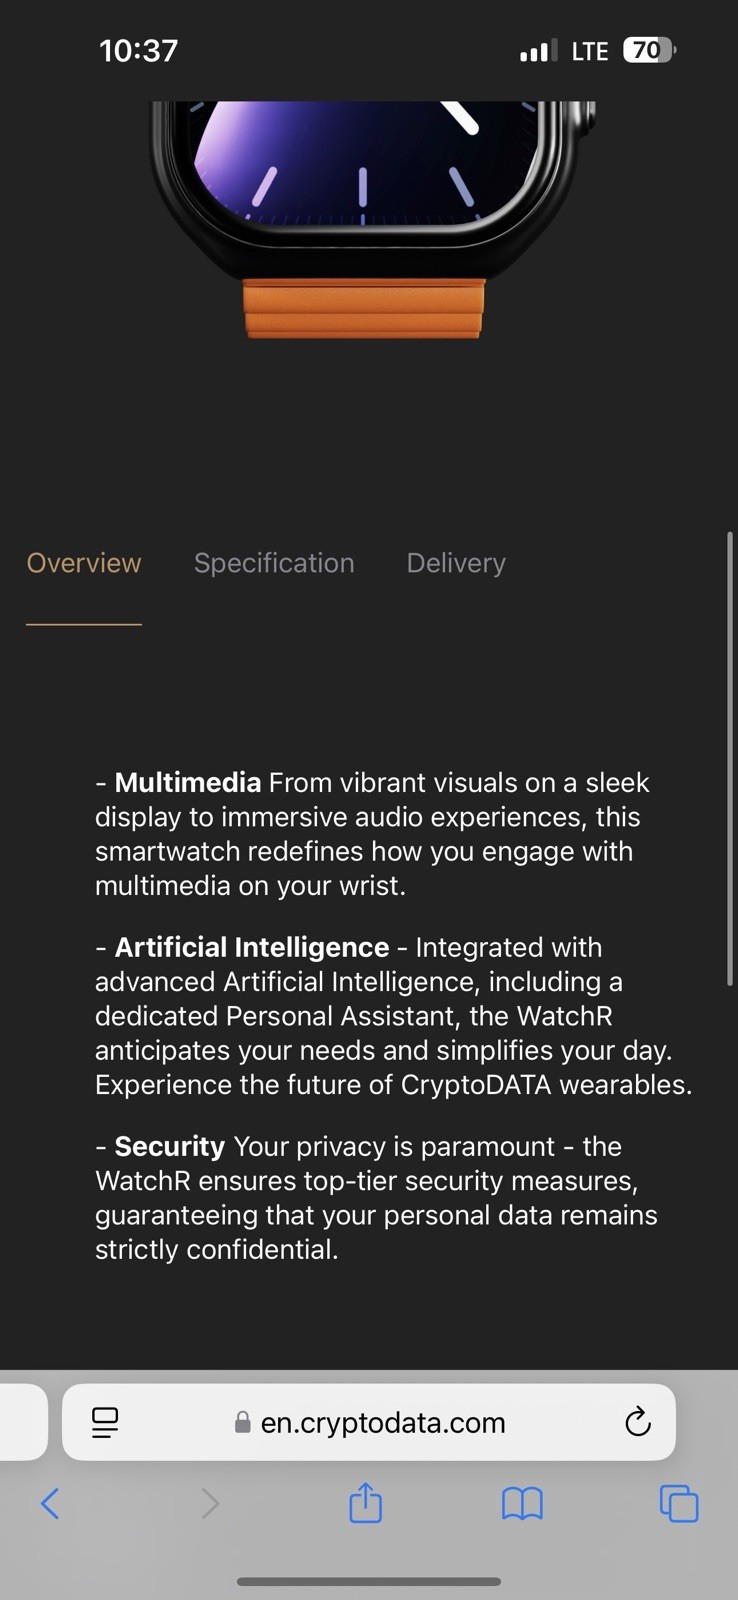This screenshot has height=1600, width=738.
Task: Select the Overview tab
Action: click(84, 563)
